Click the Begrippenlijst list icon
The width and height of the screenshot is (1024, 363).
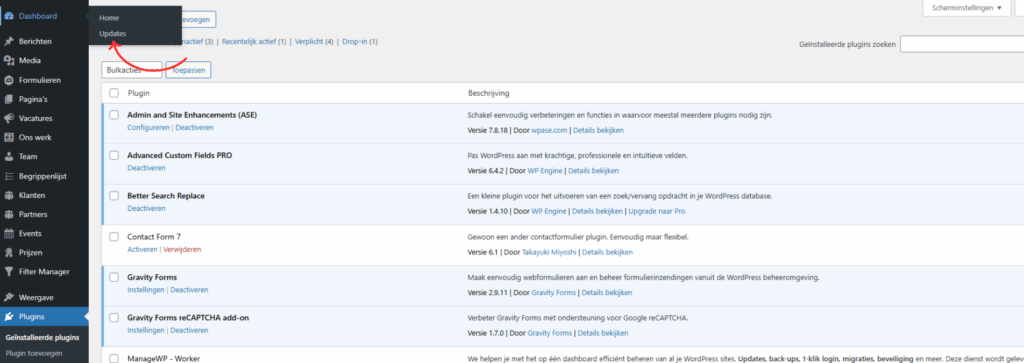point(8,176)
